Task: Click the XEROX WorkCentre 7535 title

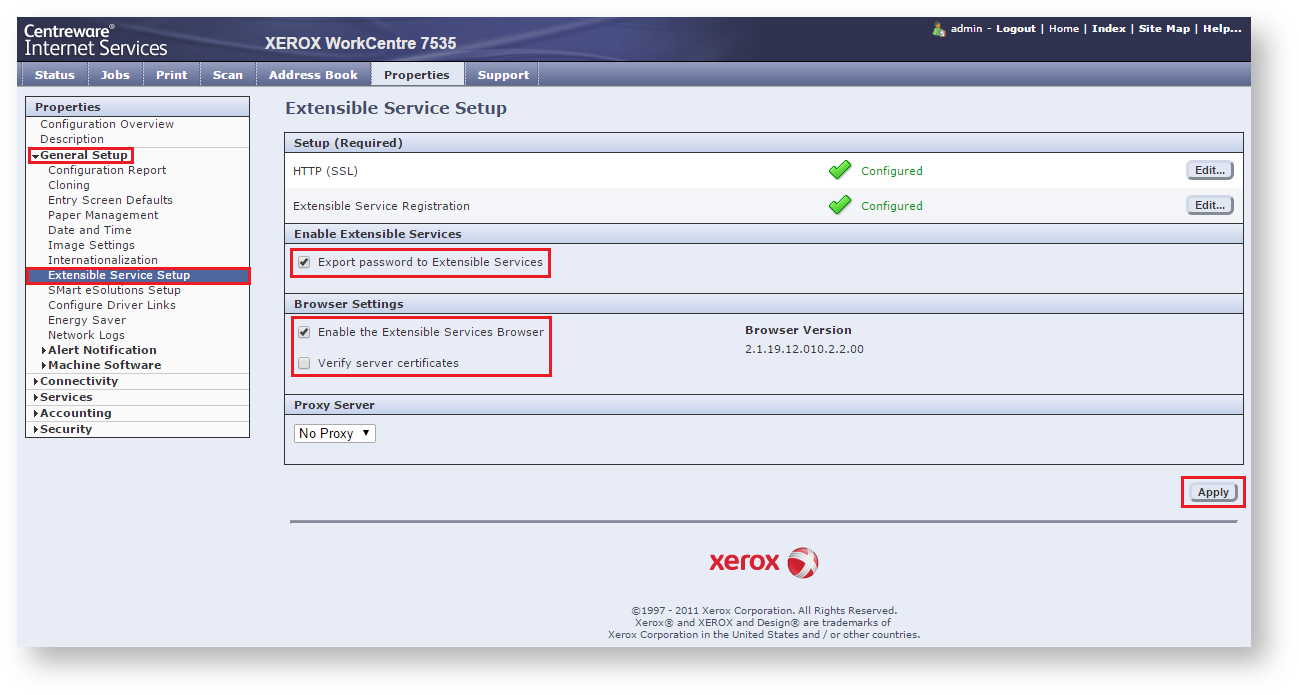Action: tap(361, 43)
